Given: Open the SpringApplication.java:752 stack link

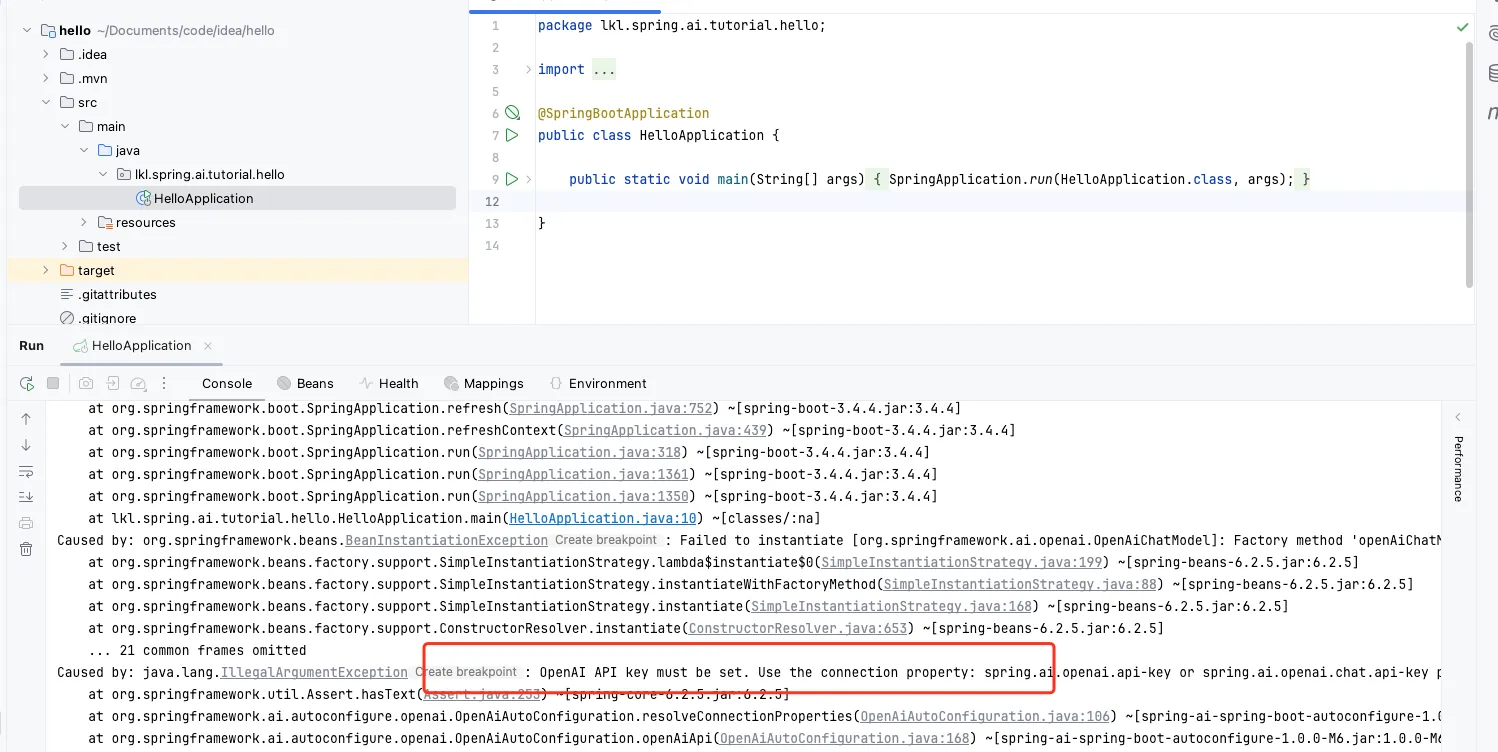Looking at the screenshot, I should 610,409.
